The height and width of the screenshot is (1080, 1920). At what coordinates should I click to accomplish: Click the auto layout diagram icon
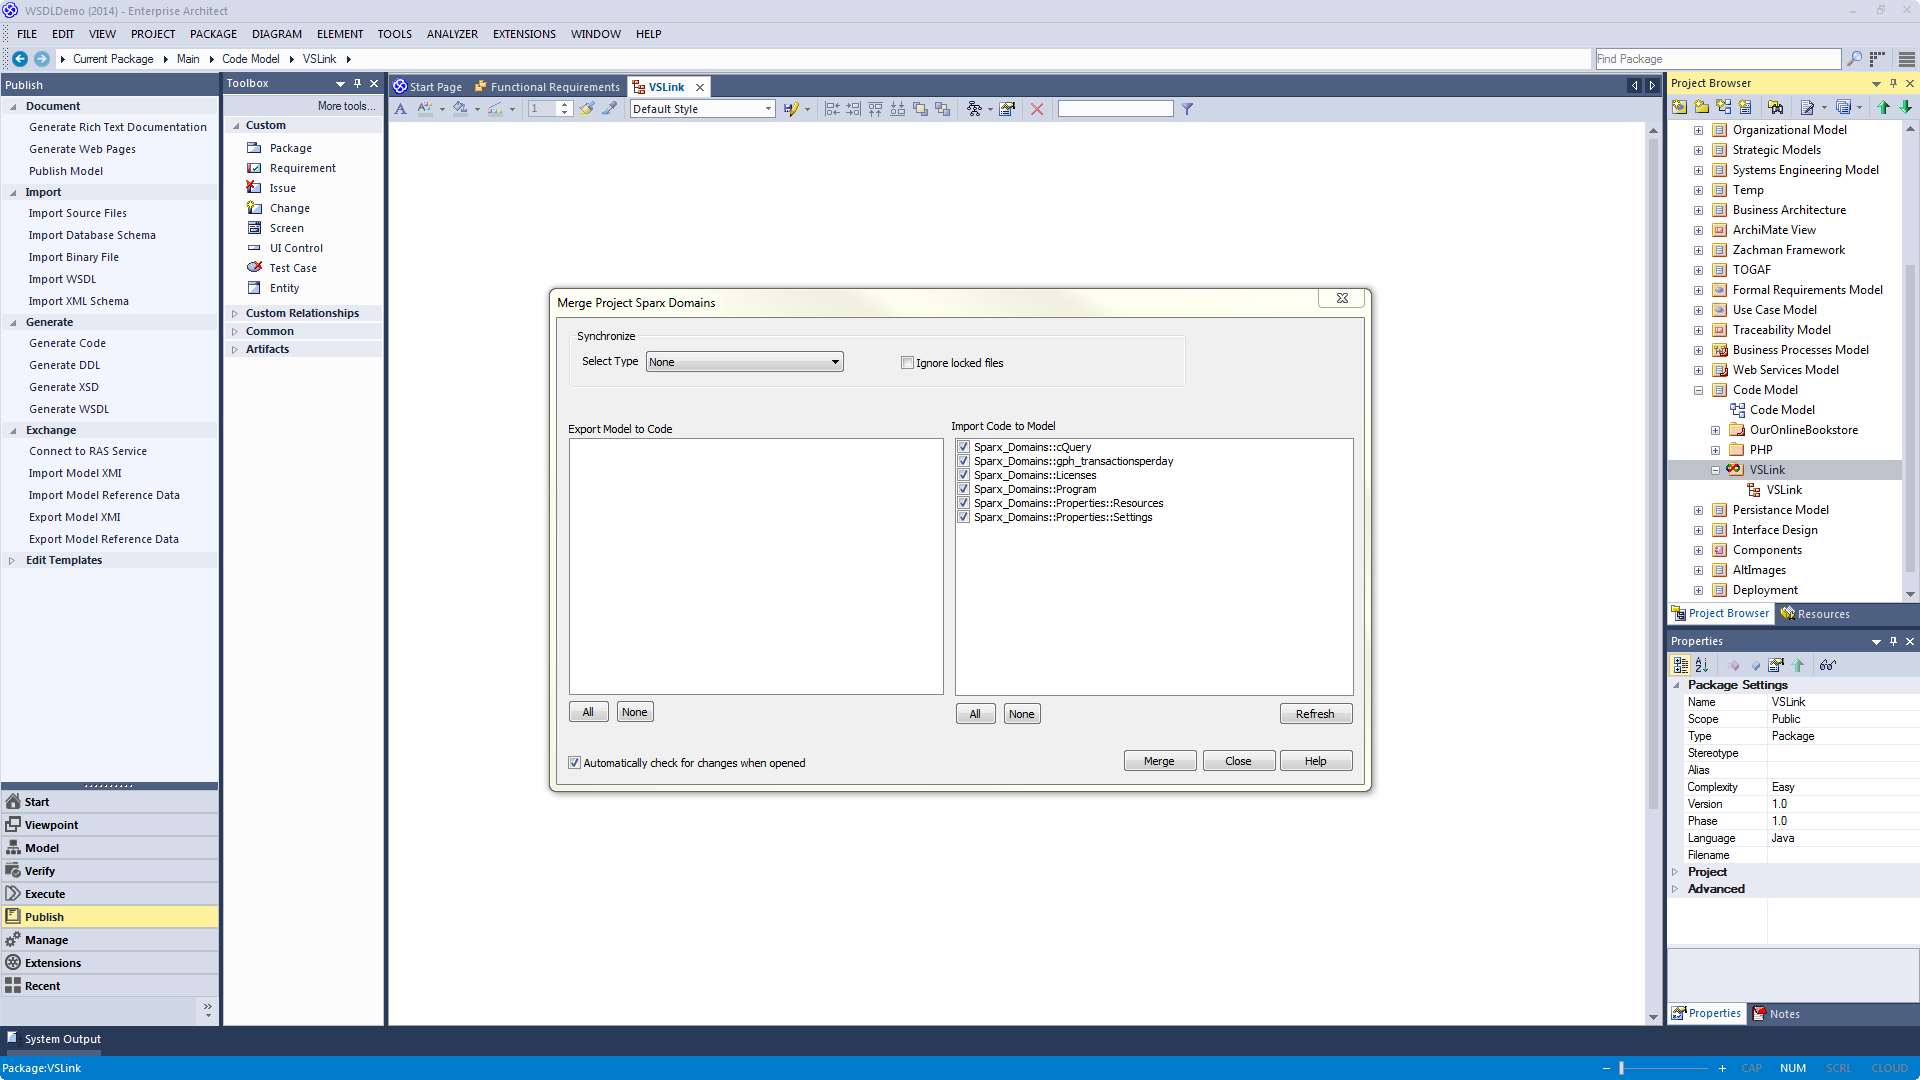(x=974, y=109)
